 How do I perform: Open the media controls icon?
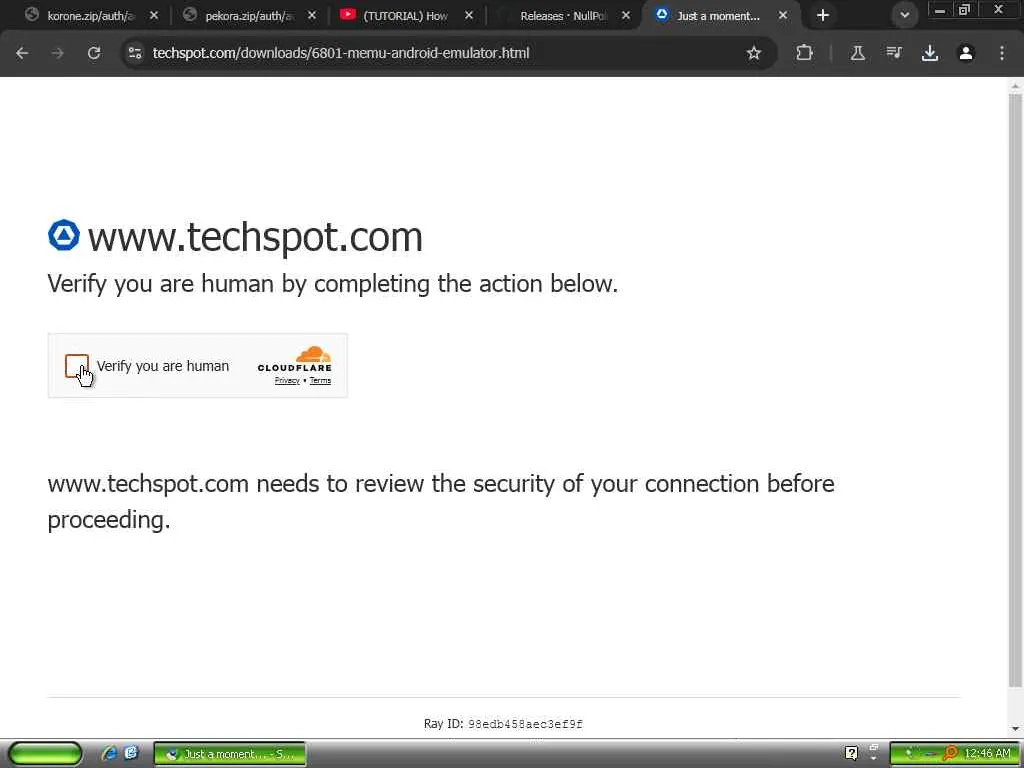pos(894,54)
